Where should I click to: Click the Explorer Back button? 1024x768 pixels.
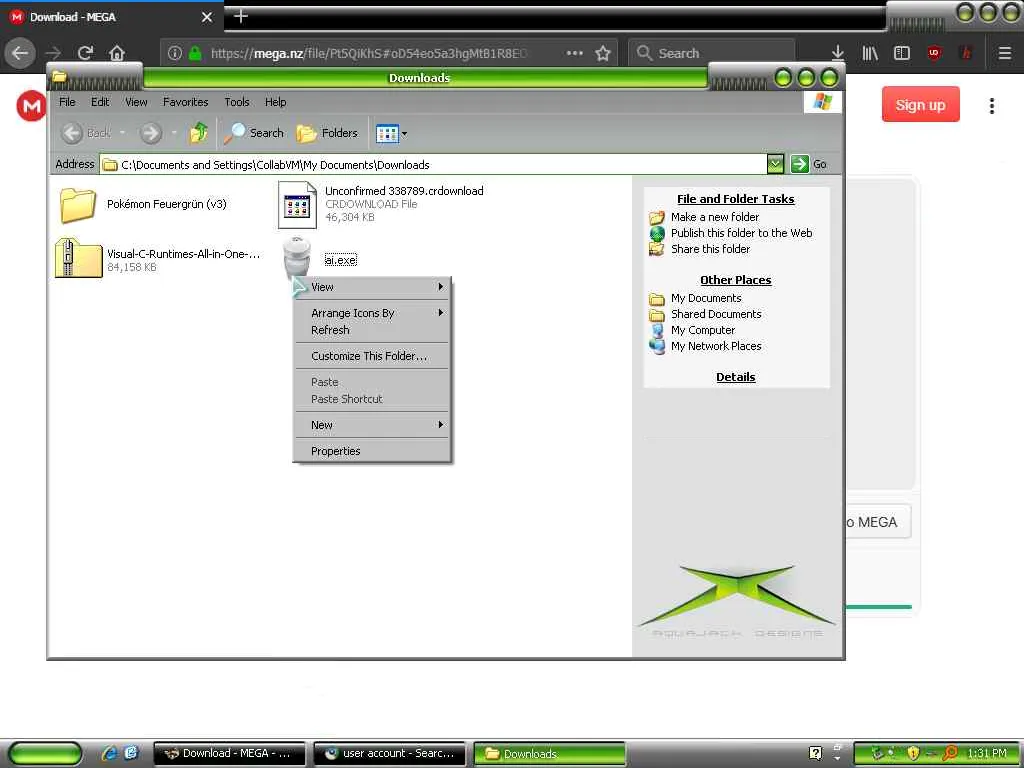87,133
